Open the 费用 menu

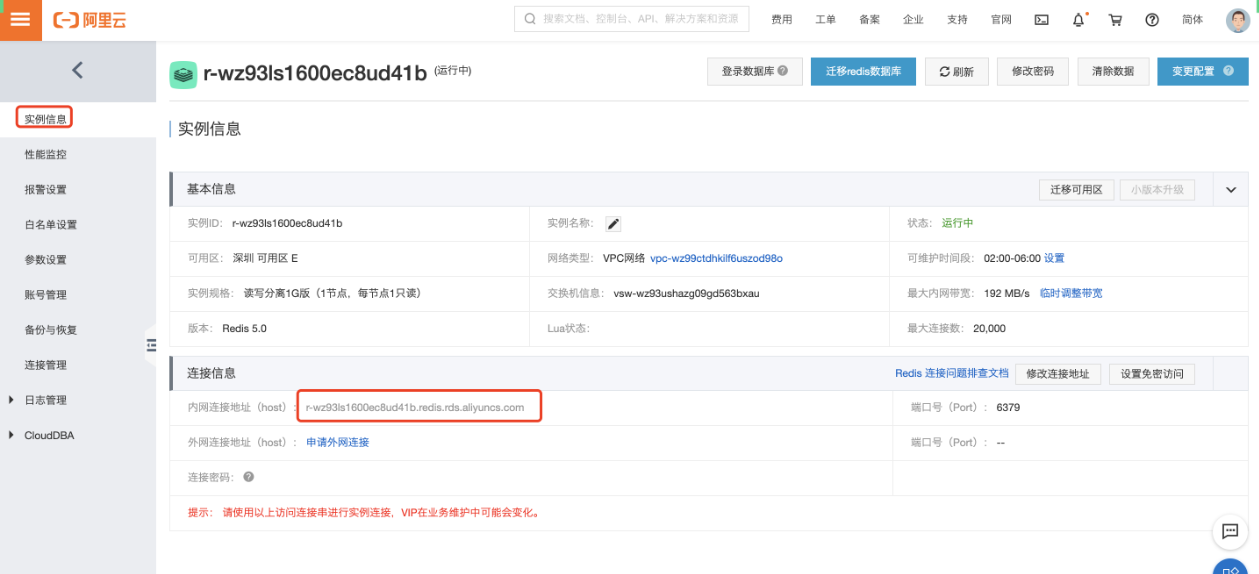781,20
